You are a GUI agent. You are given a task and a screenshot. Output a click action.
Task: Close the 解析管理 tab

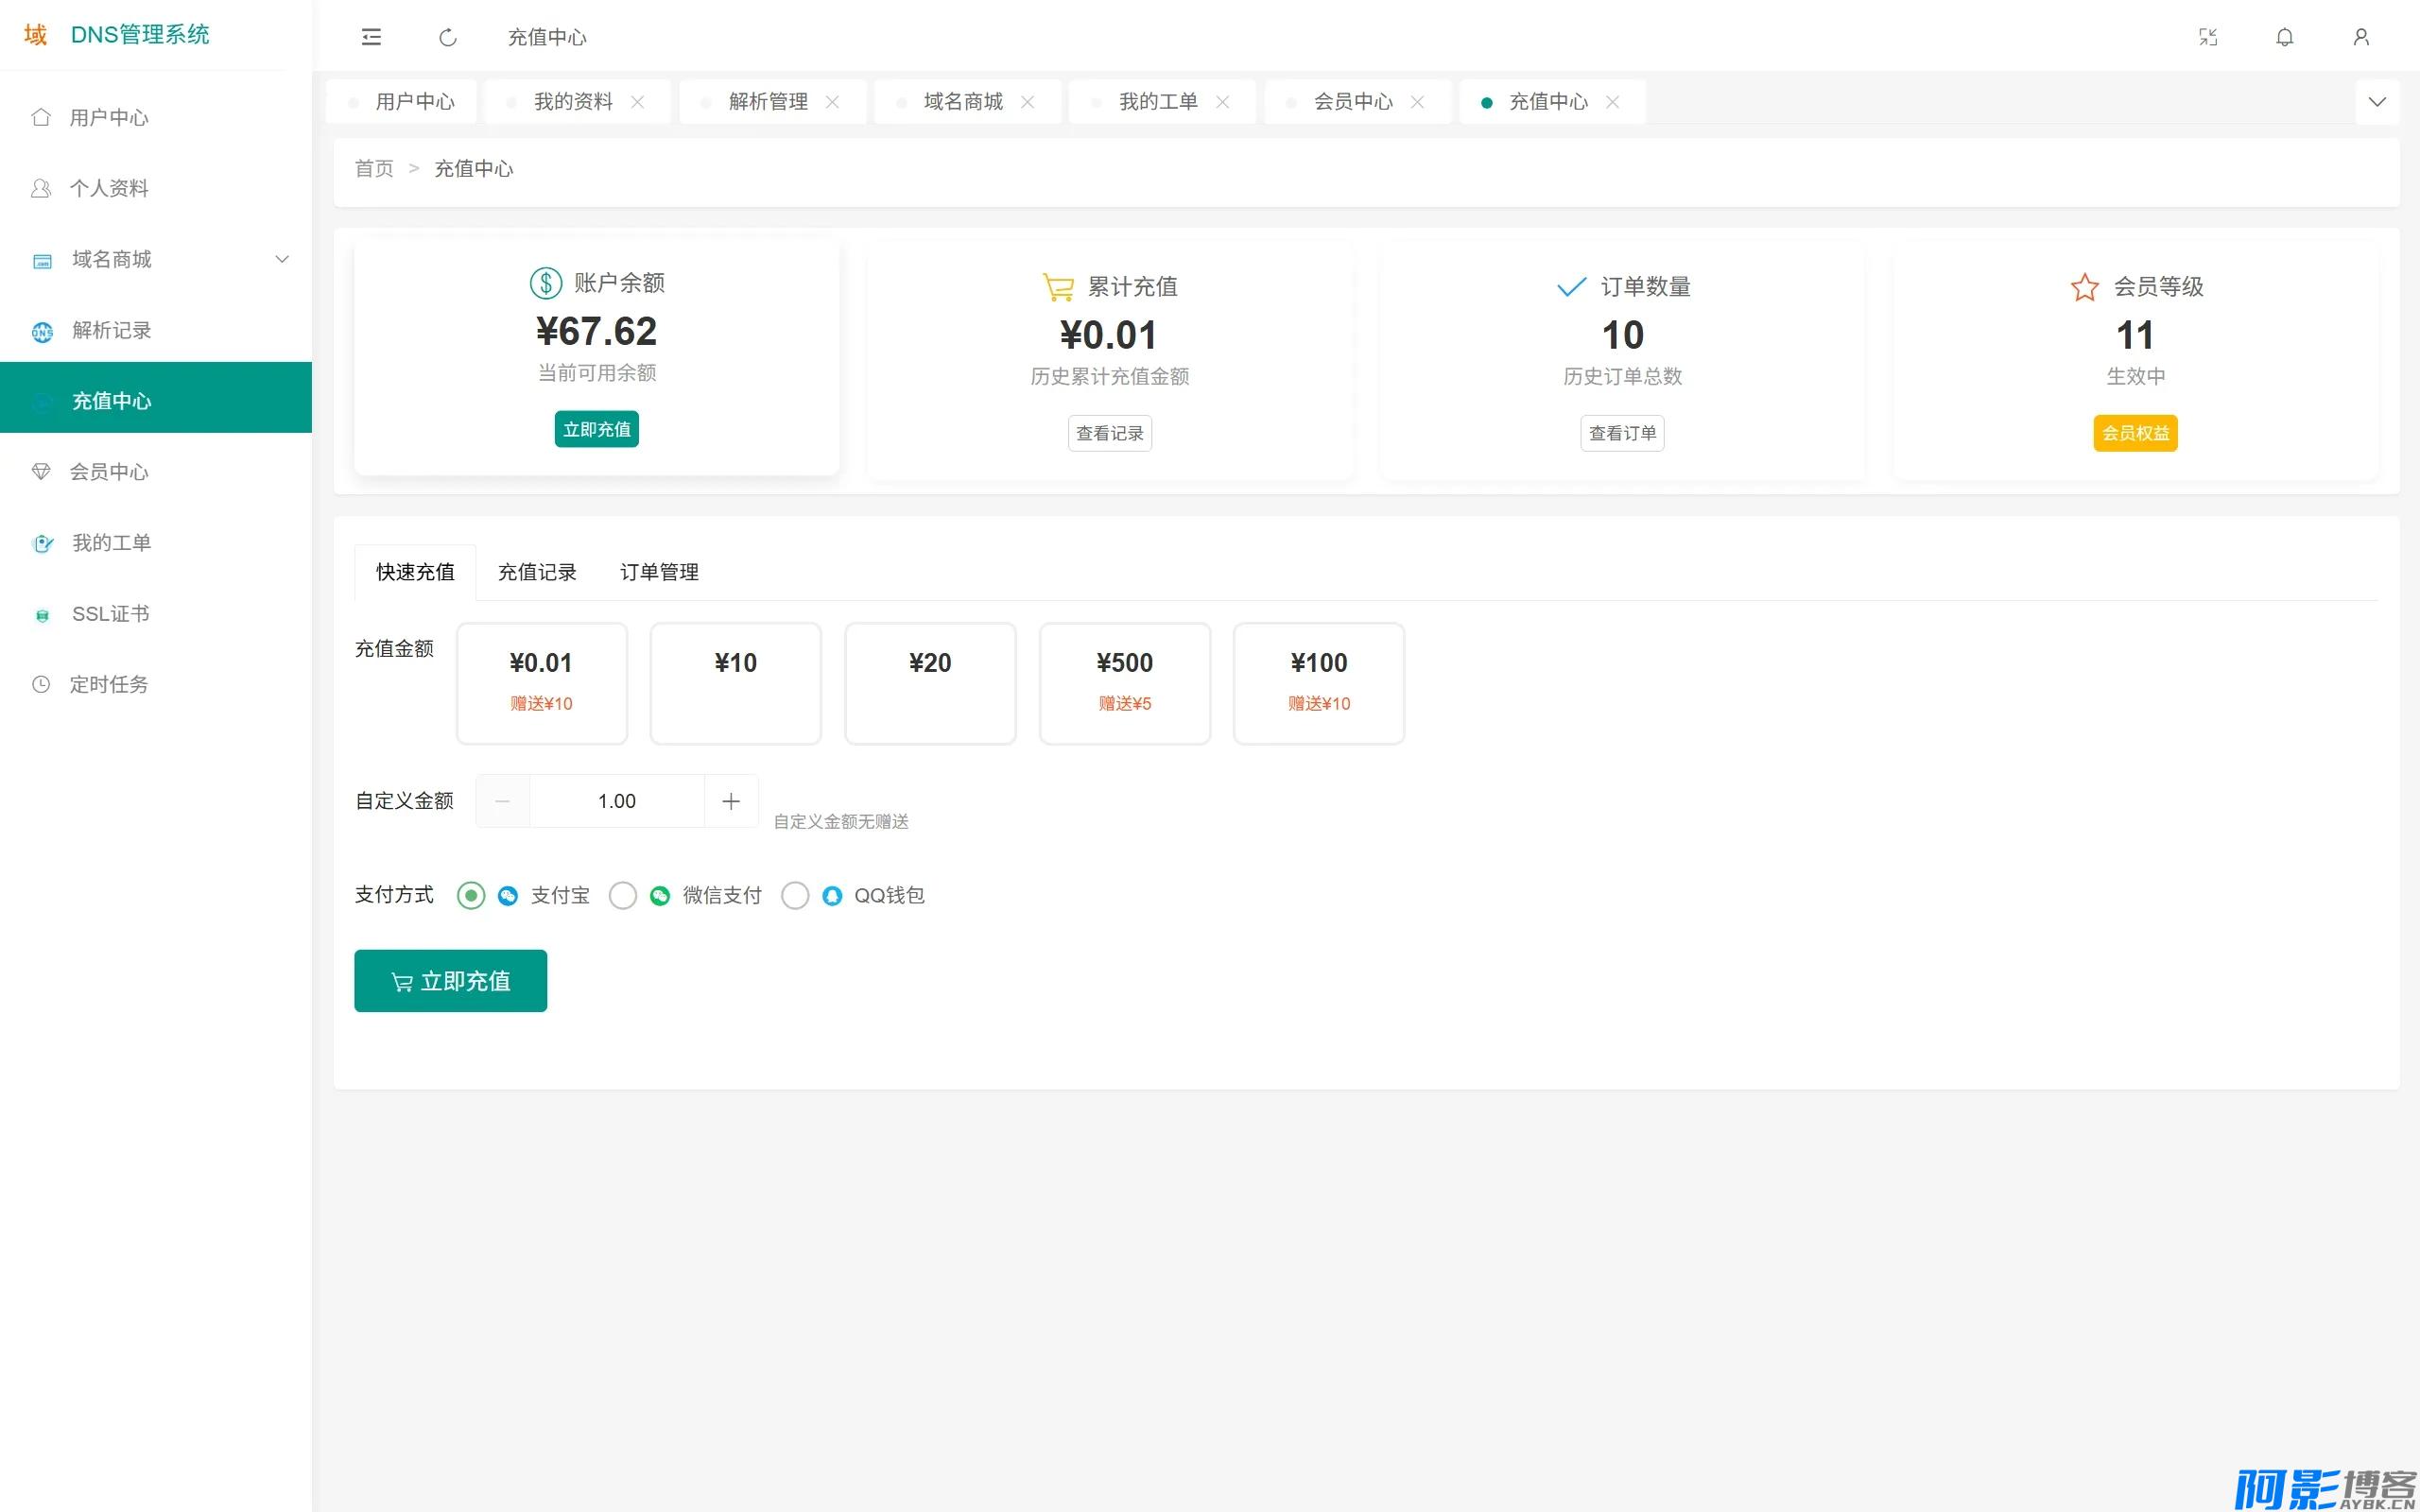pos(832,102)
